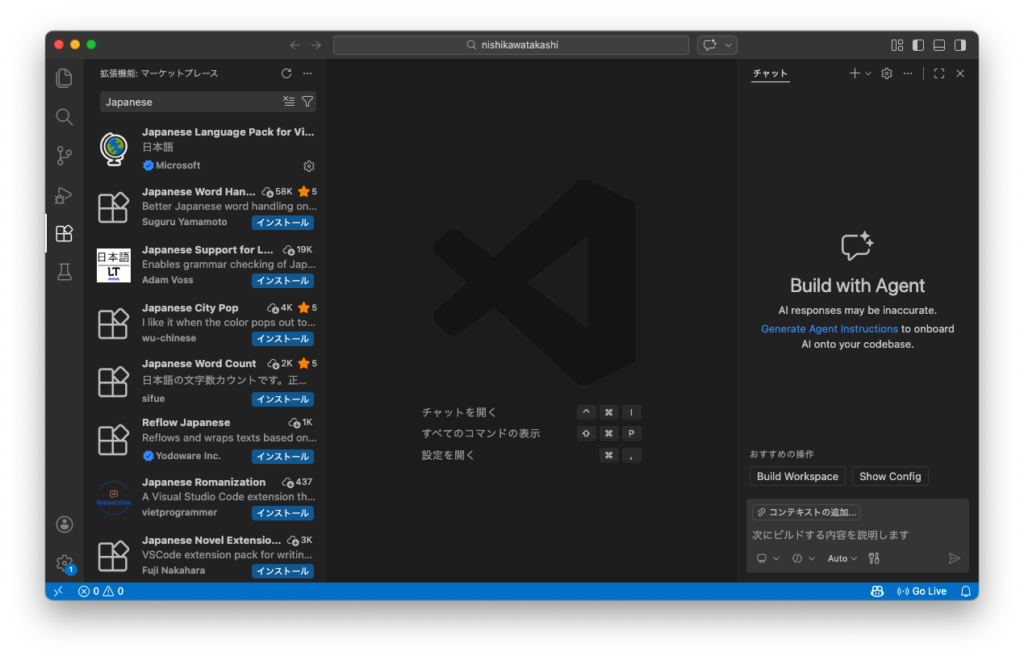Select Japanese Language Pack extension entry

tap(227, 148)
